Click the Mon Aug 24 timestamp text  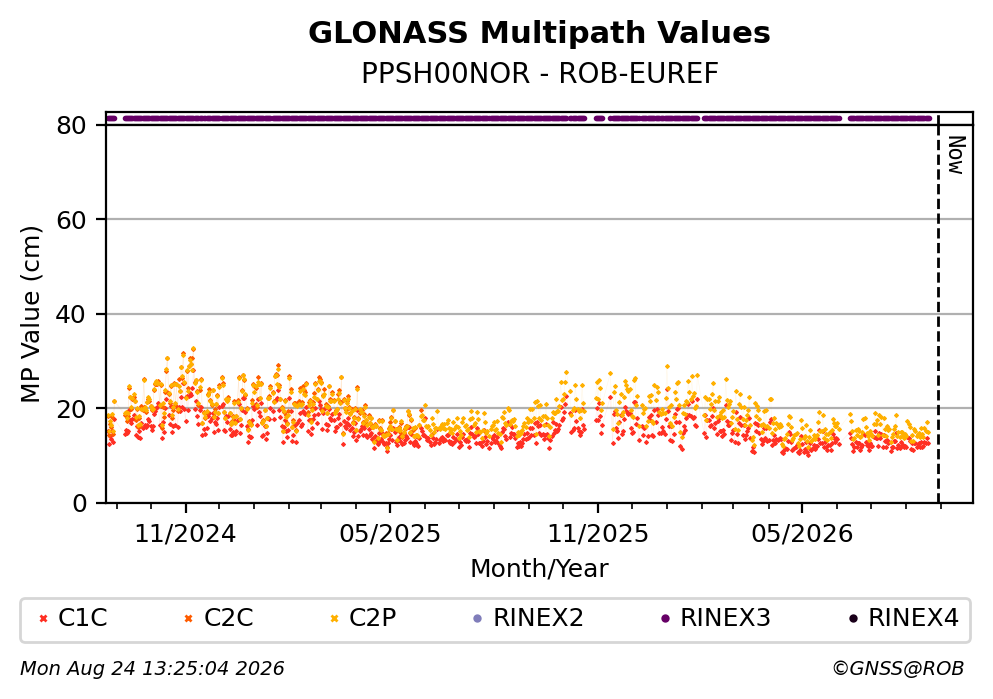[152, 669]
